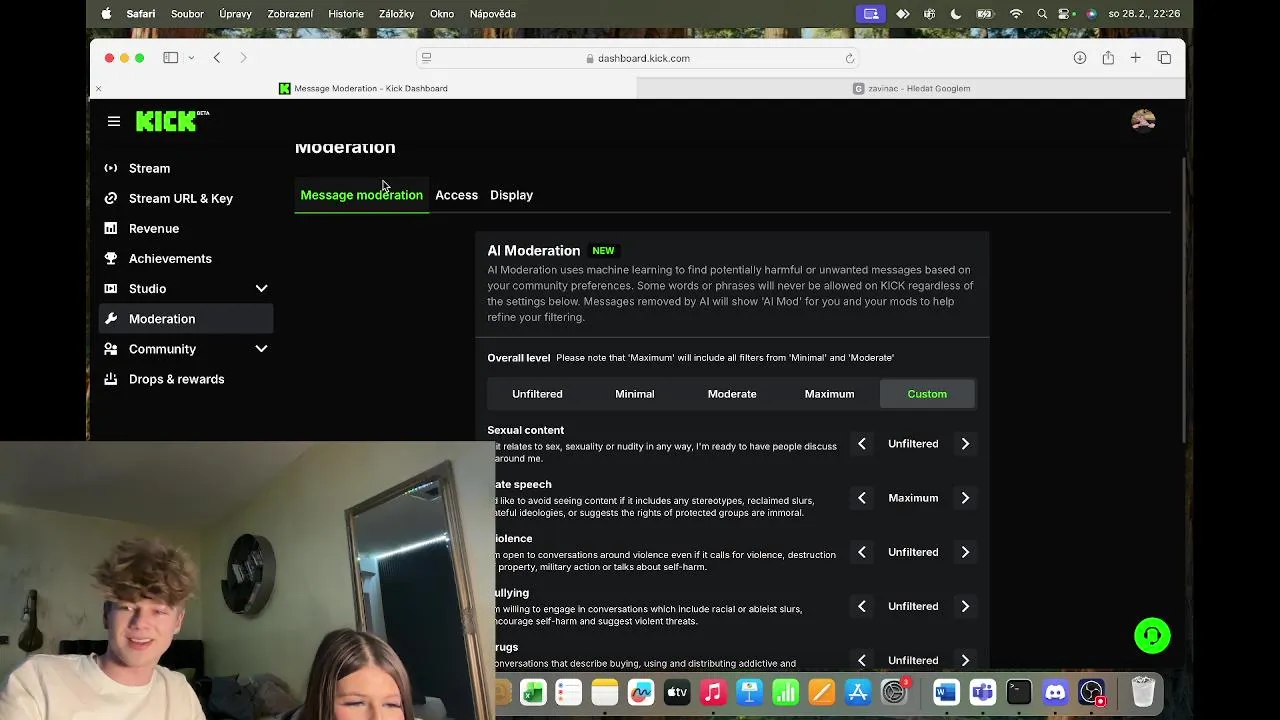Open the green support headset chat bubble

1152,635
